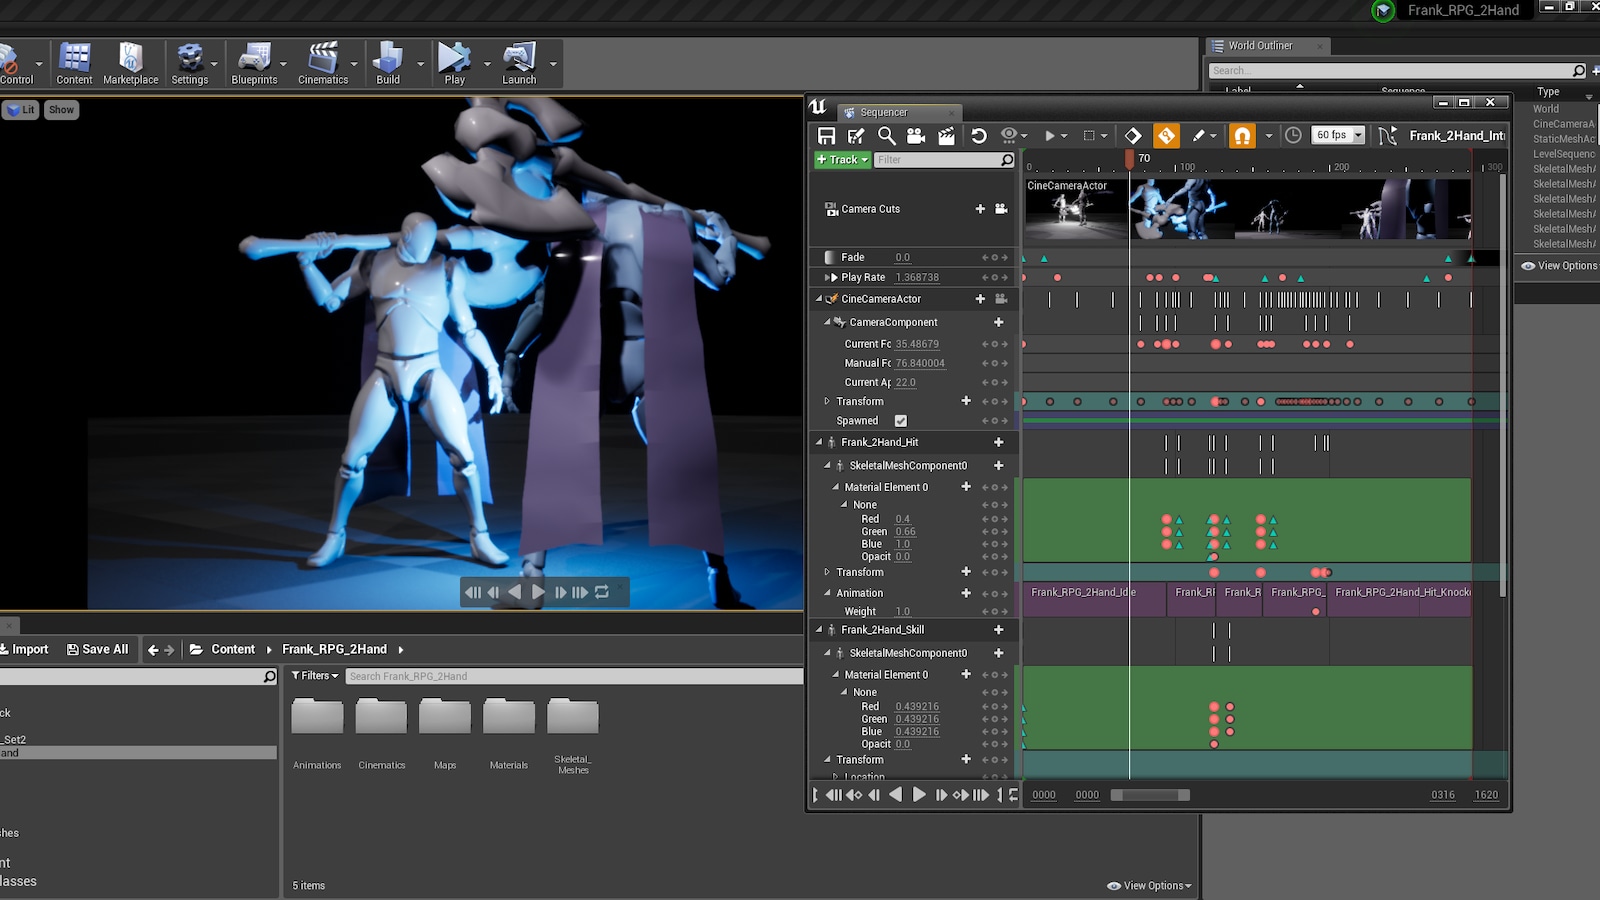Click the Find in Content Browser magnifier icon
Screen dimensions: 1600x900
pos(886,136)
